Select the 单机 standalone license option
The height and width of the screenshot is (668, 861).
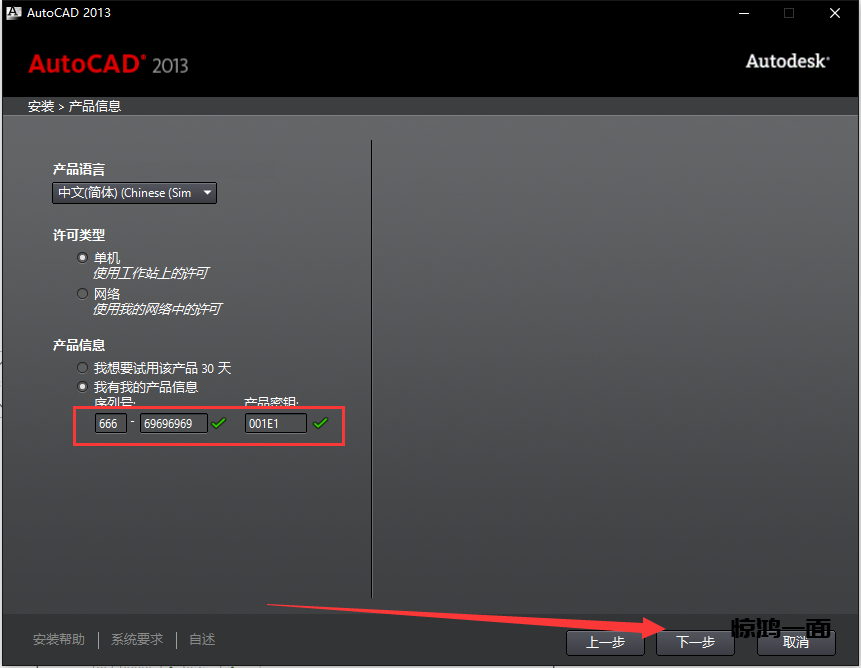[83, 258]
